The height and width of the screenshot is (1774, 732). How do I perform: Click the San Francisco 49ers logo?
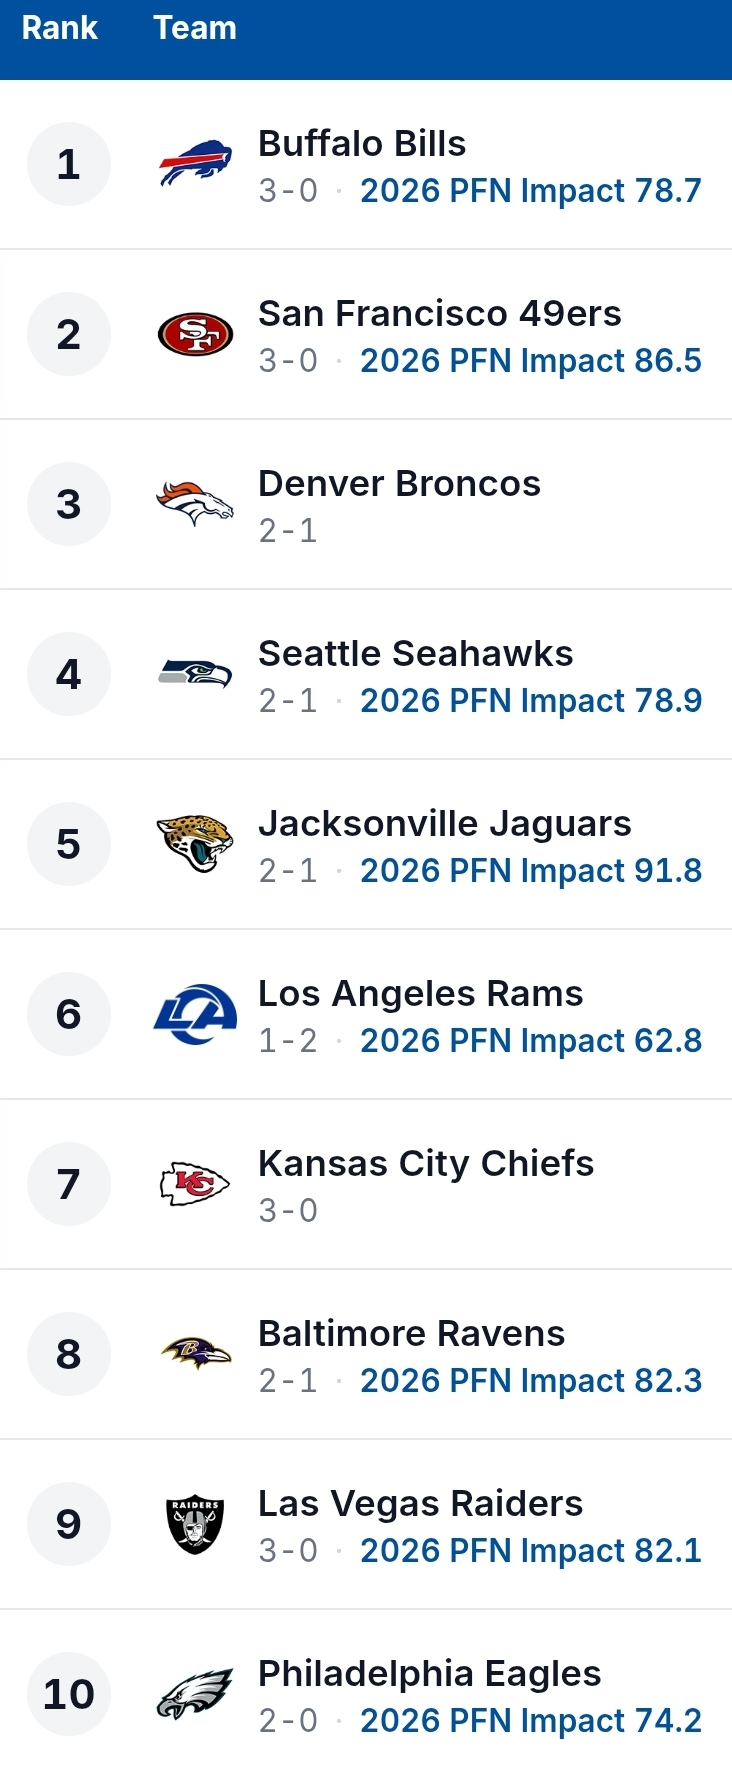[x=195, y=334]
